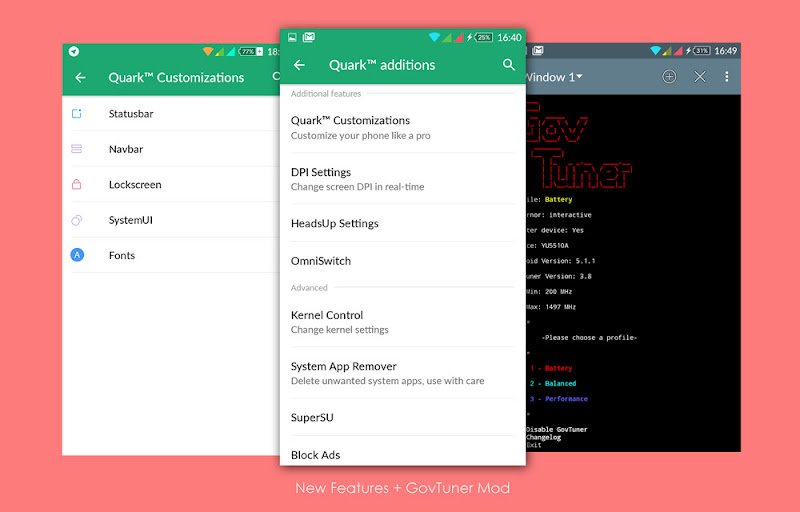Viewport: 800px width, 512px height.
Task: Open Fonts customization entry
Action: point(171,255)
